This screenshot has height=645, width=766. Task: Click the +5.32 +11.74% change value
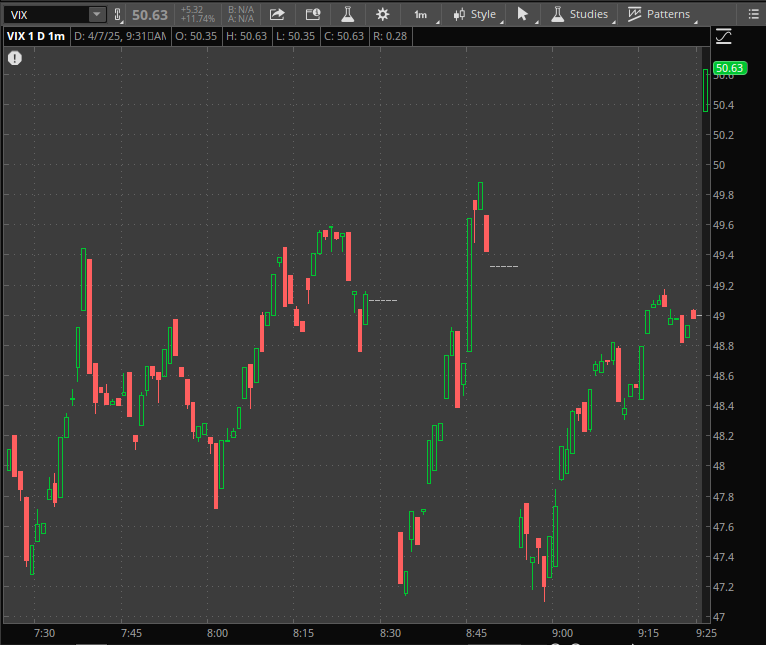click(x=197, y=15)
